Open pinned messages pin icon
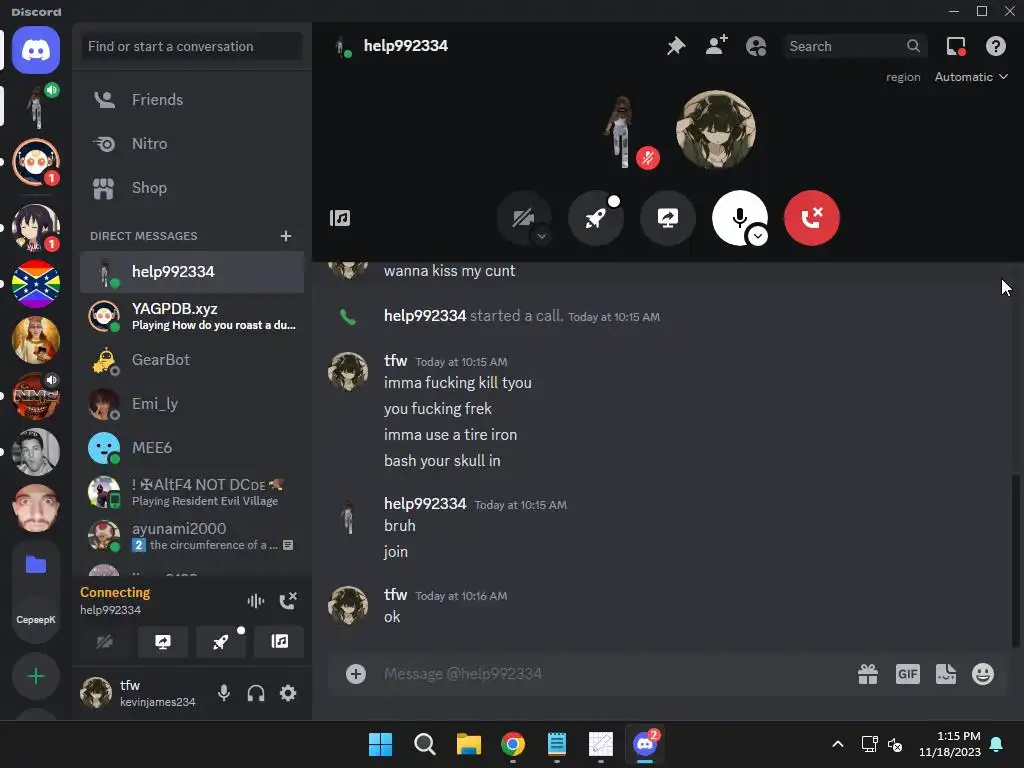Viewport: 1024px width, 768px height. click(676, 46)
